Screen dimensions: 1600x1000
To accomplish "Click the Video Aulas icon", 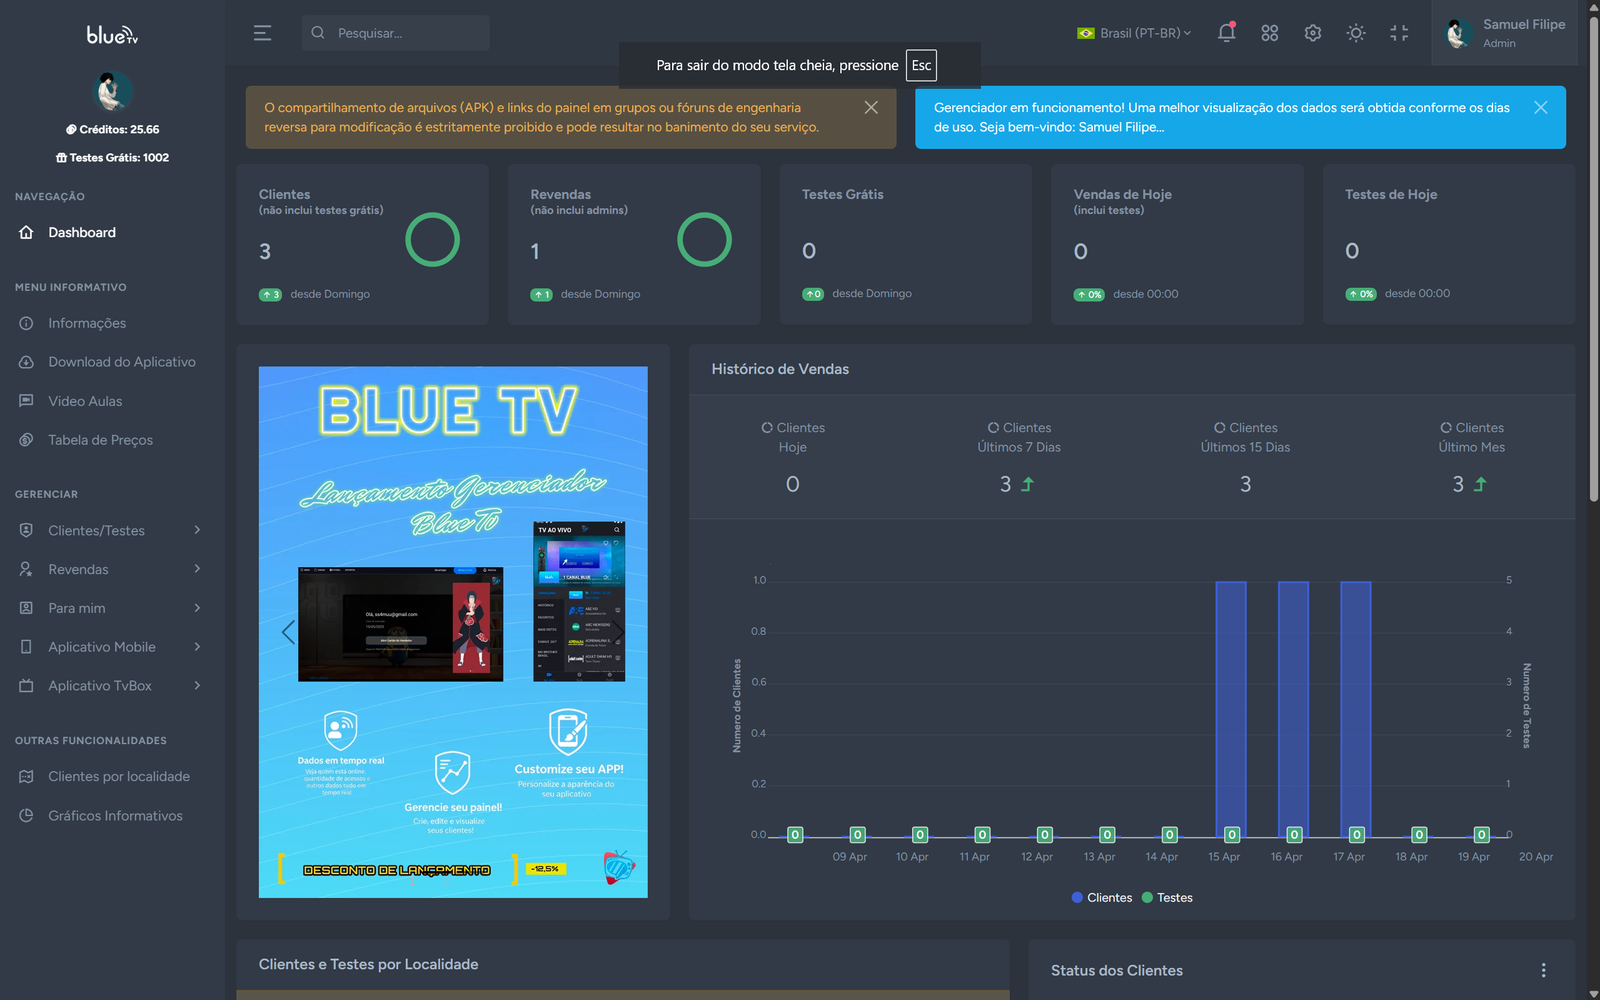I will click(x=26, y=401).
